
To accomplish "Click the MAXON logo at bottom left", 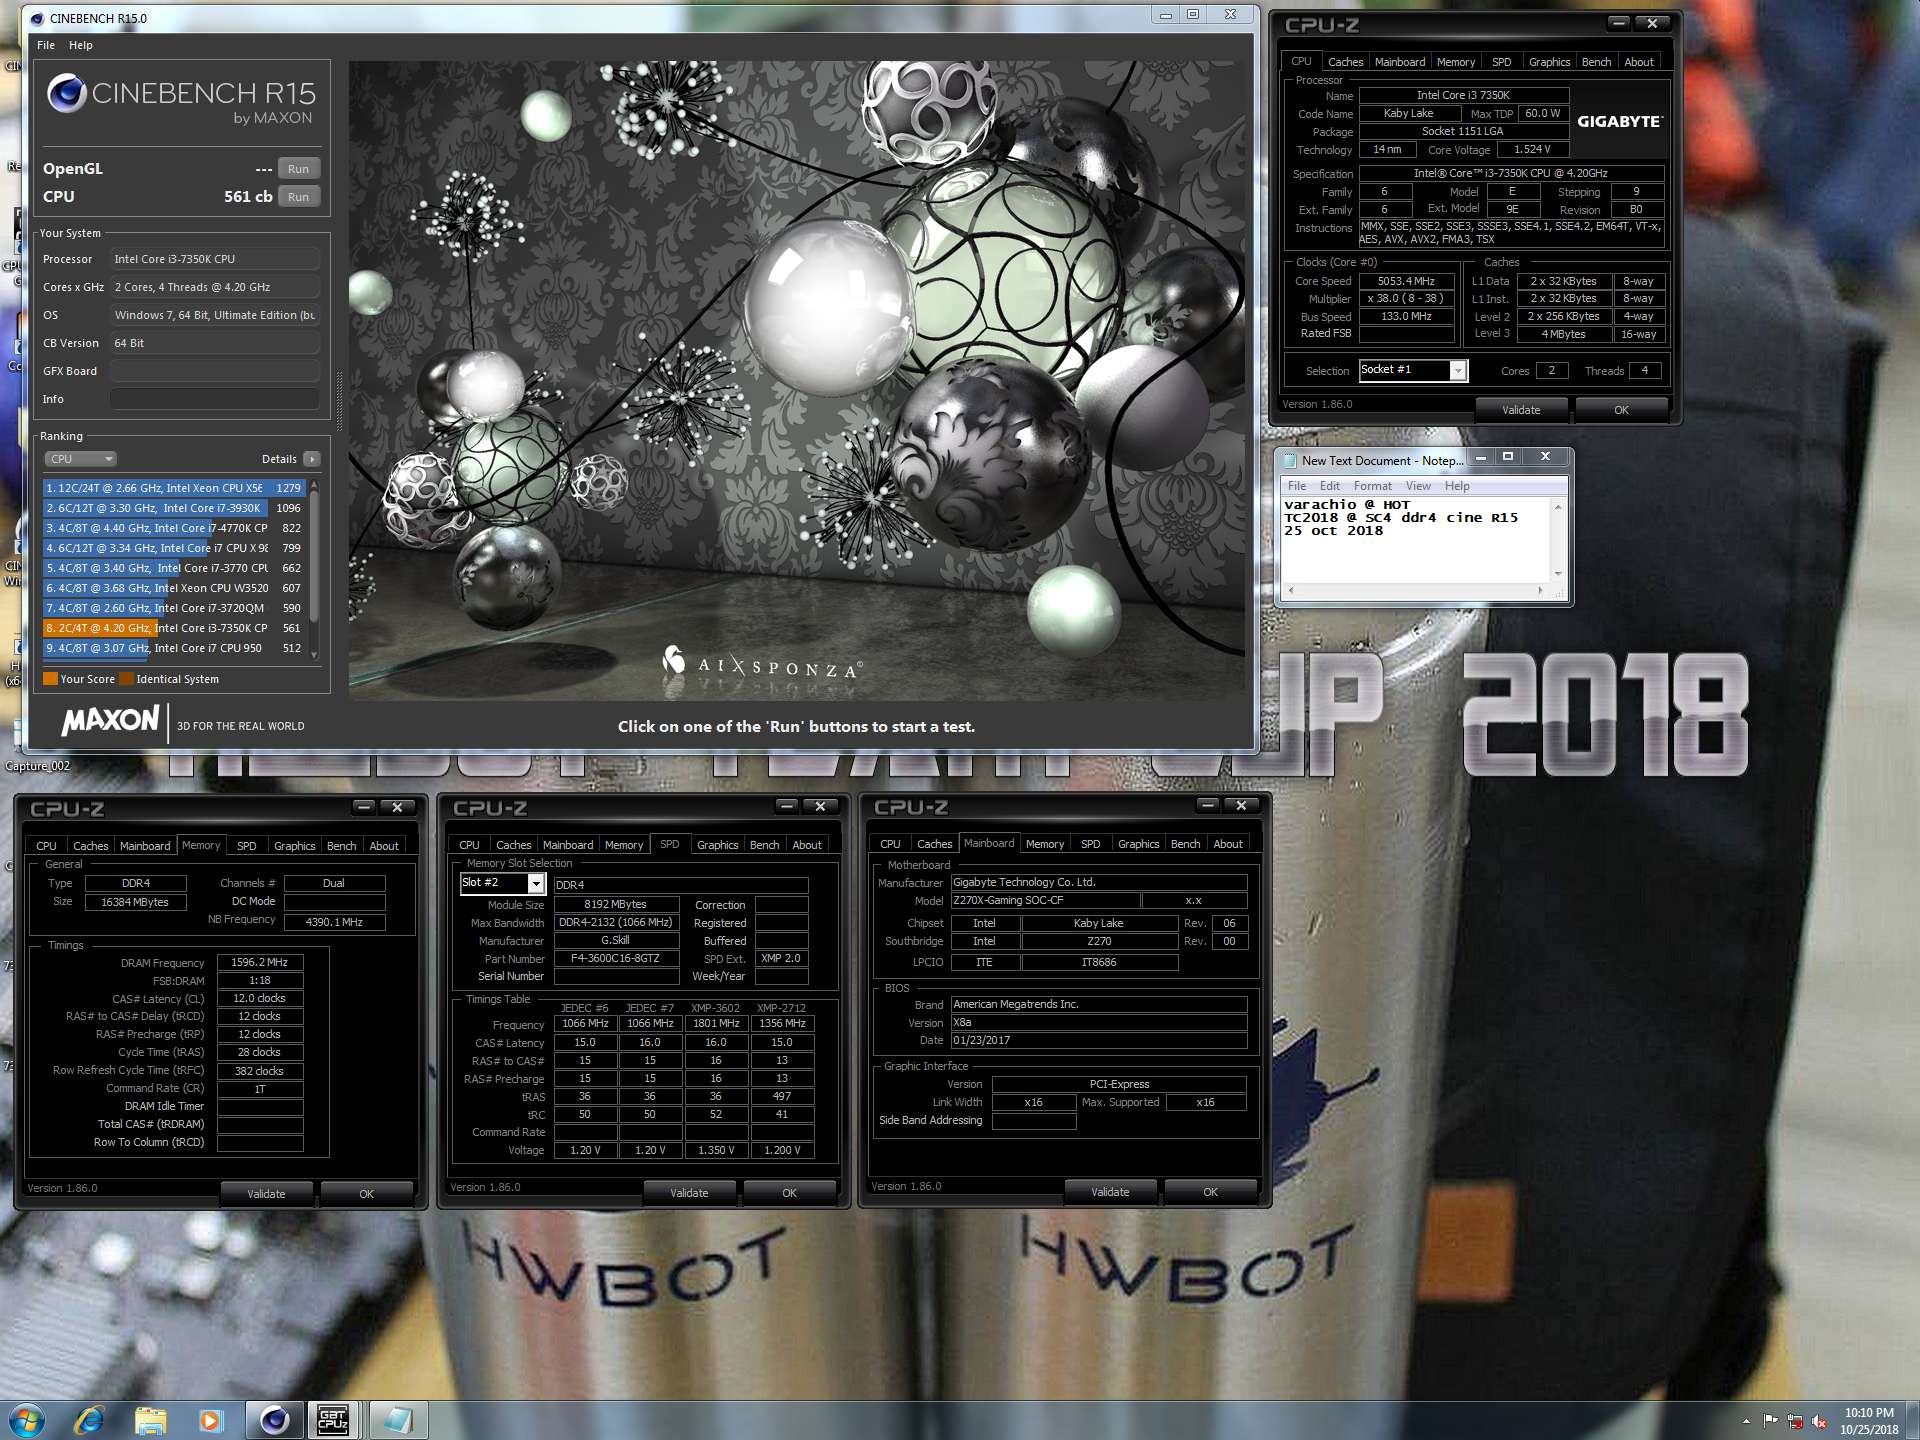I will (x=110, y=720).
